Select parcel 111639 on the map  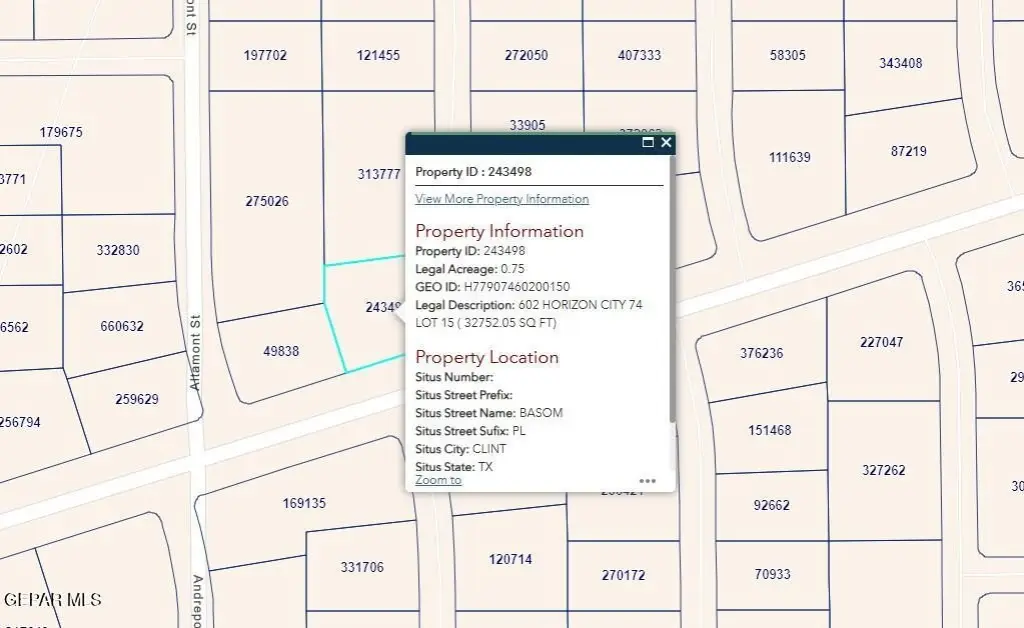tap(790, 157)
